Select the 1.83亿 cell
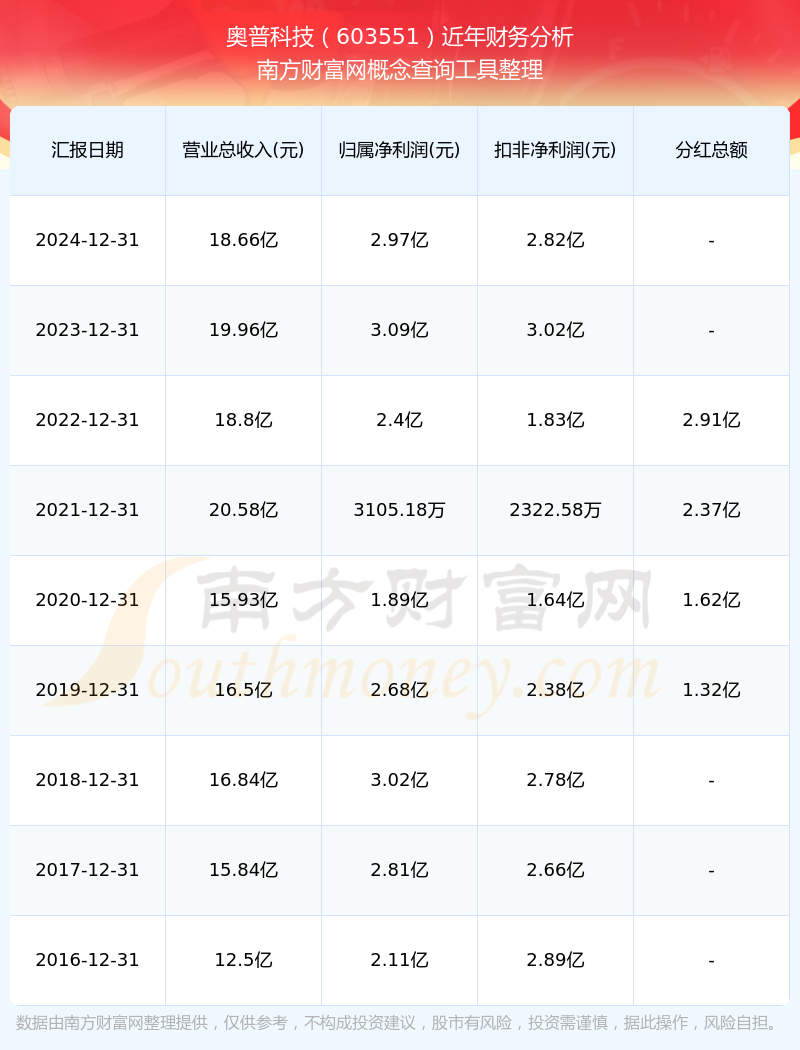Screen dimensions: 800x1050 tap(555, 420)
